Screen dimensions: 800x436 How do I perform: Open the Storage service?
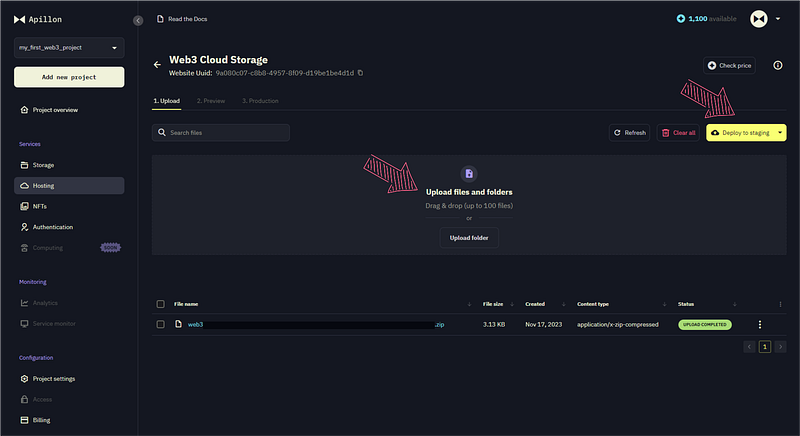[69, 165]
